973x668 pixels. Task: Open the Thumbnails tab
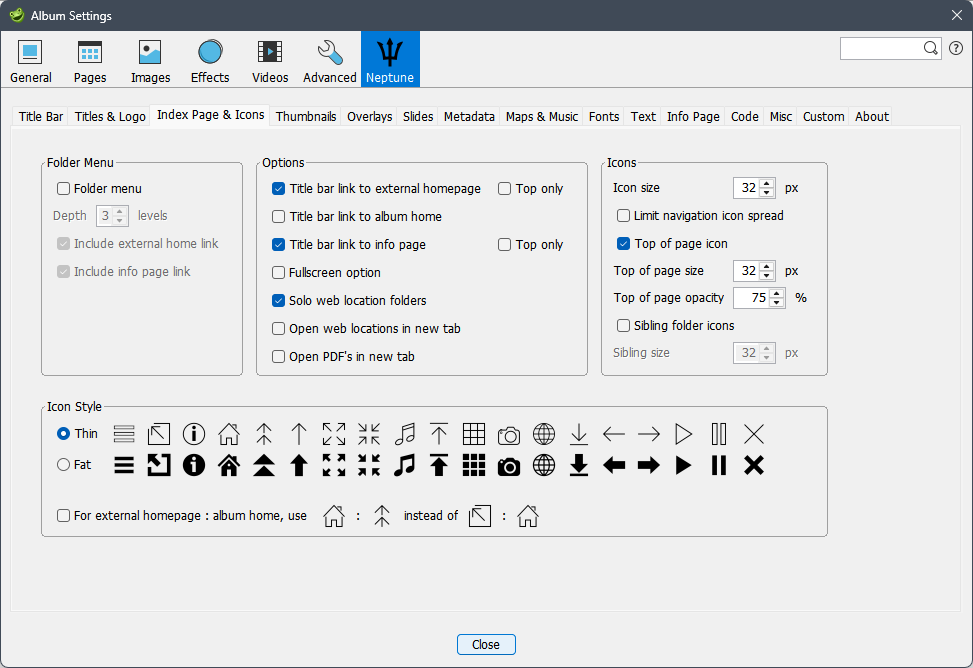tap(306, 117)
